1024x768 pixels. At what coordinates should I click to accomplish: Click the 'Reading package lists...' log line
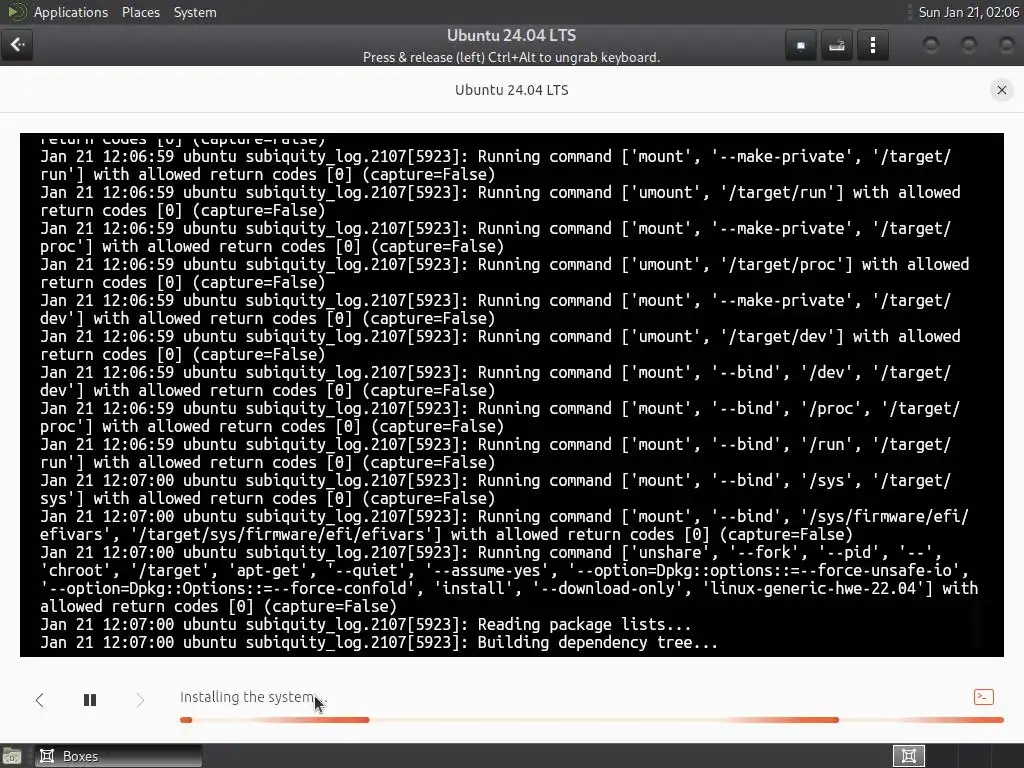click(x=584, y=624)
